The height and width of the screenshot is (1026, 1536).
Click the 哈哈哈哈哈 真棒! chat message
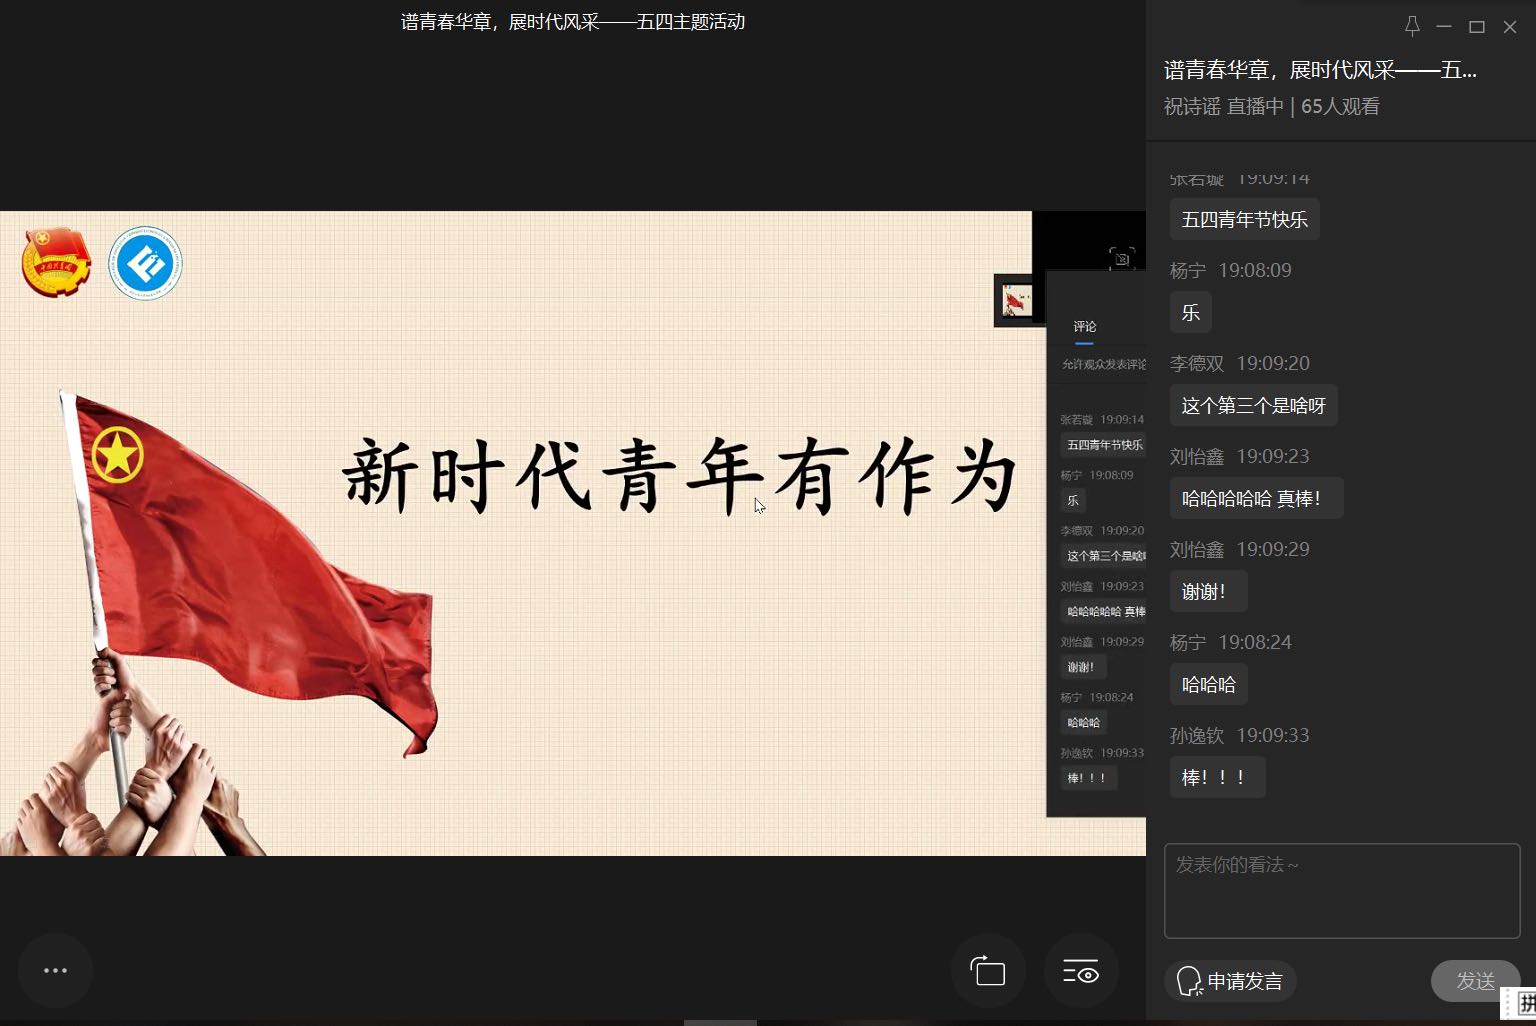(x=1255, y=499)
